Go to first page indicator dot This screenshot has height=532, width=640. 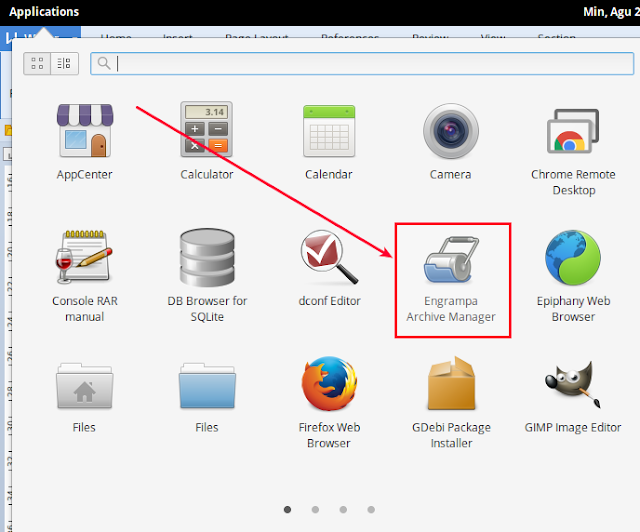[x=287, y=509]
